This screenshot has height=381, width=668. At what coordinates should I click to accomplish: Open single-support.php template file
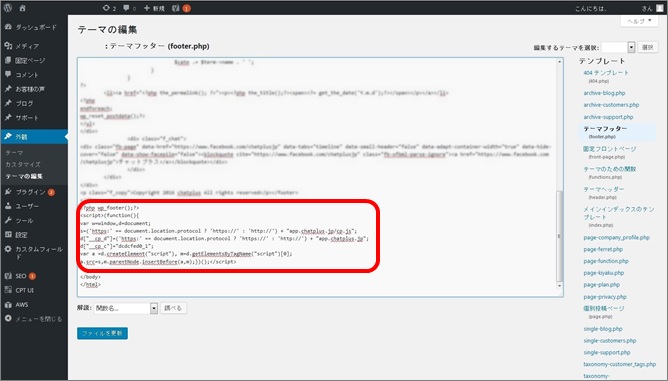click(x=607, y=352)
